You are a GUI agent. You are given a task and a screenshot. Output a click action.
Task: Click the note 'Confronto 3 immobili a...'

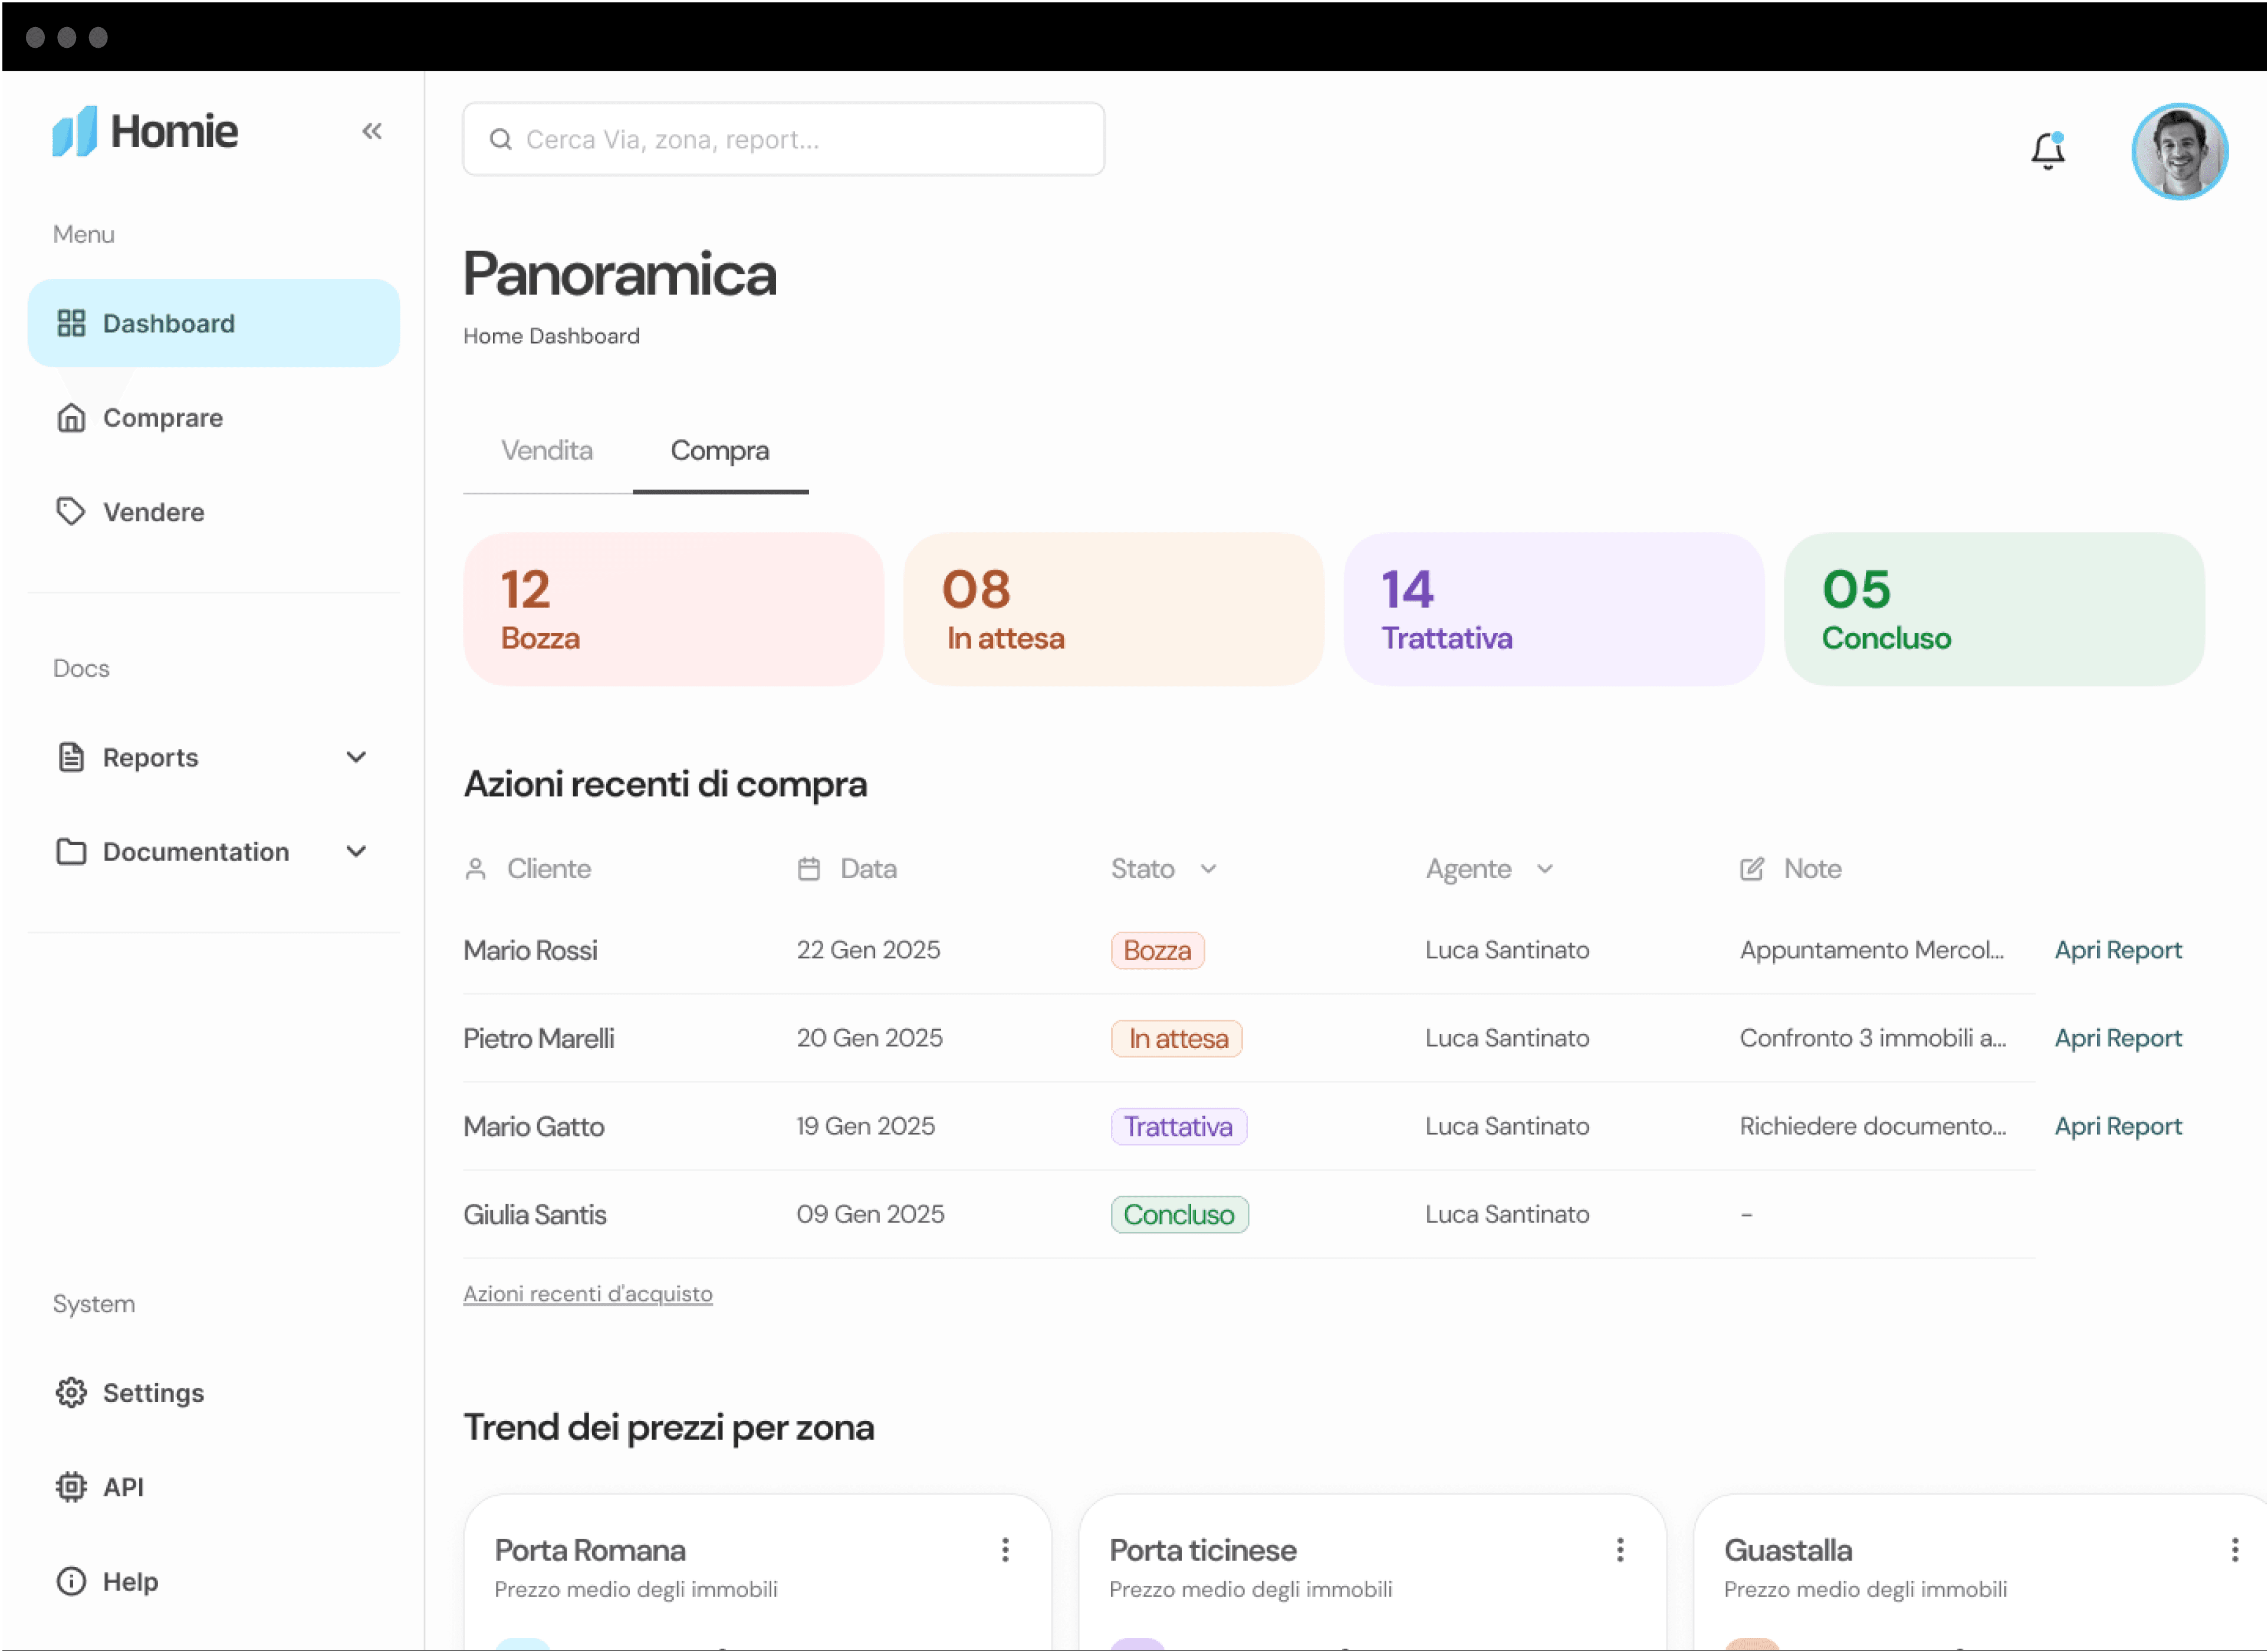tap(1873, 1038)
